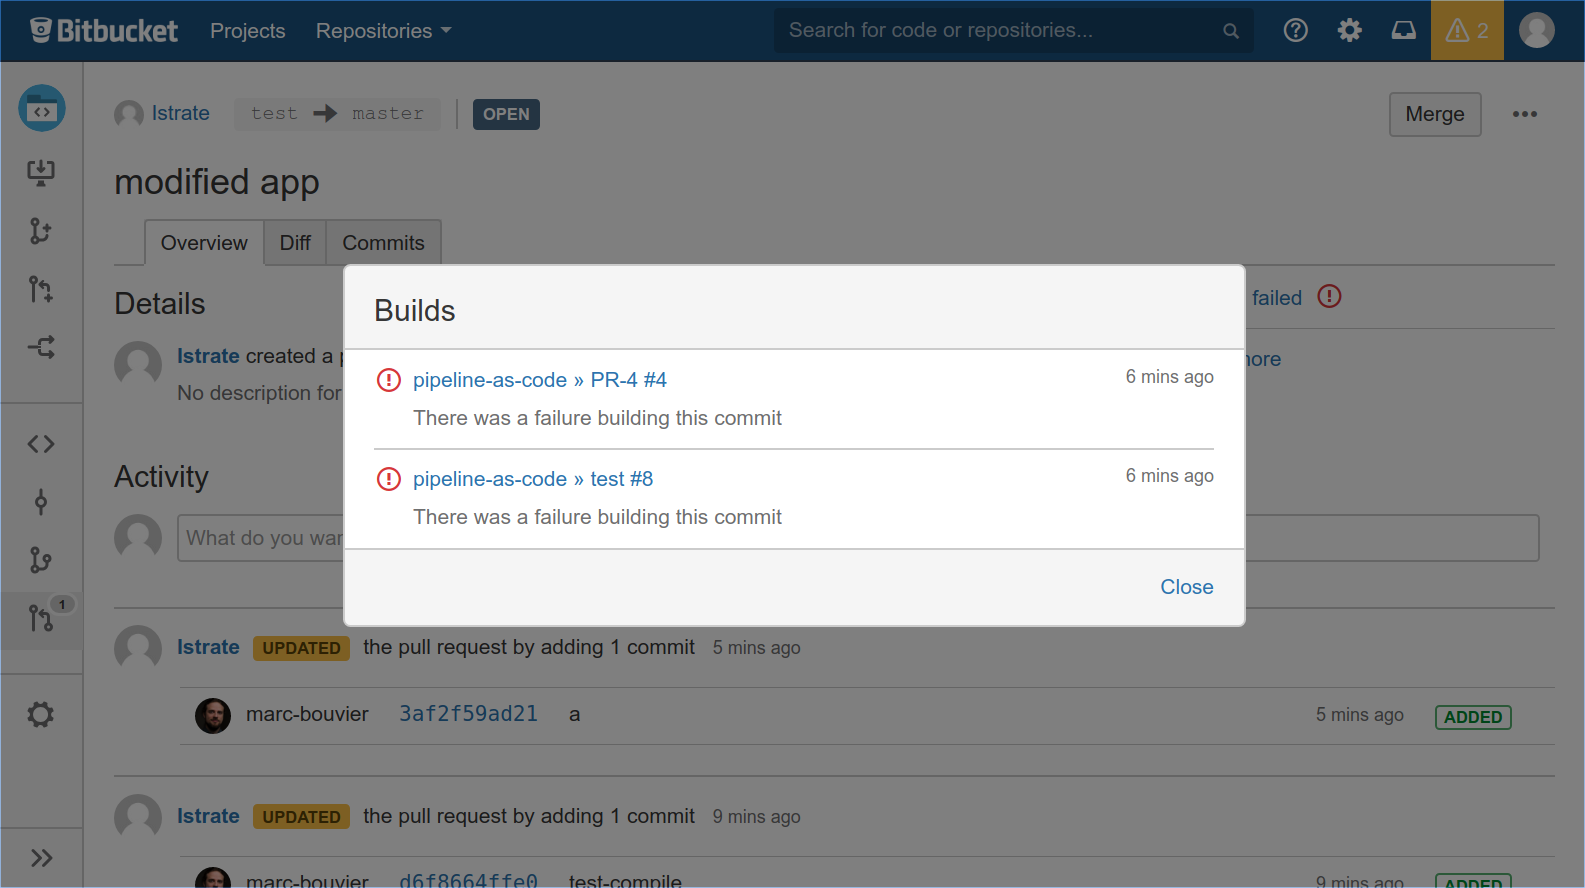Viewport: 1585px width, 888px height.
Task: Click the Create branch sidebar icon
Action: point(41,231)
